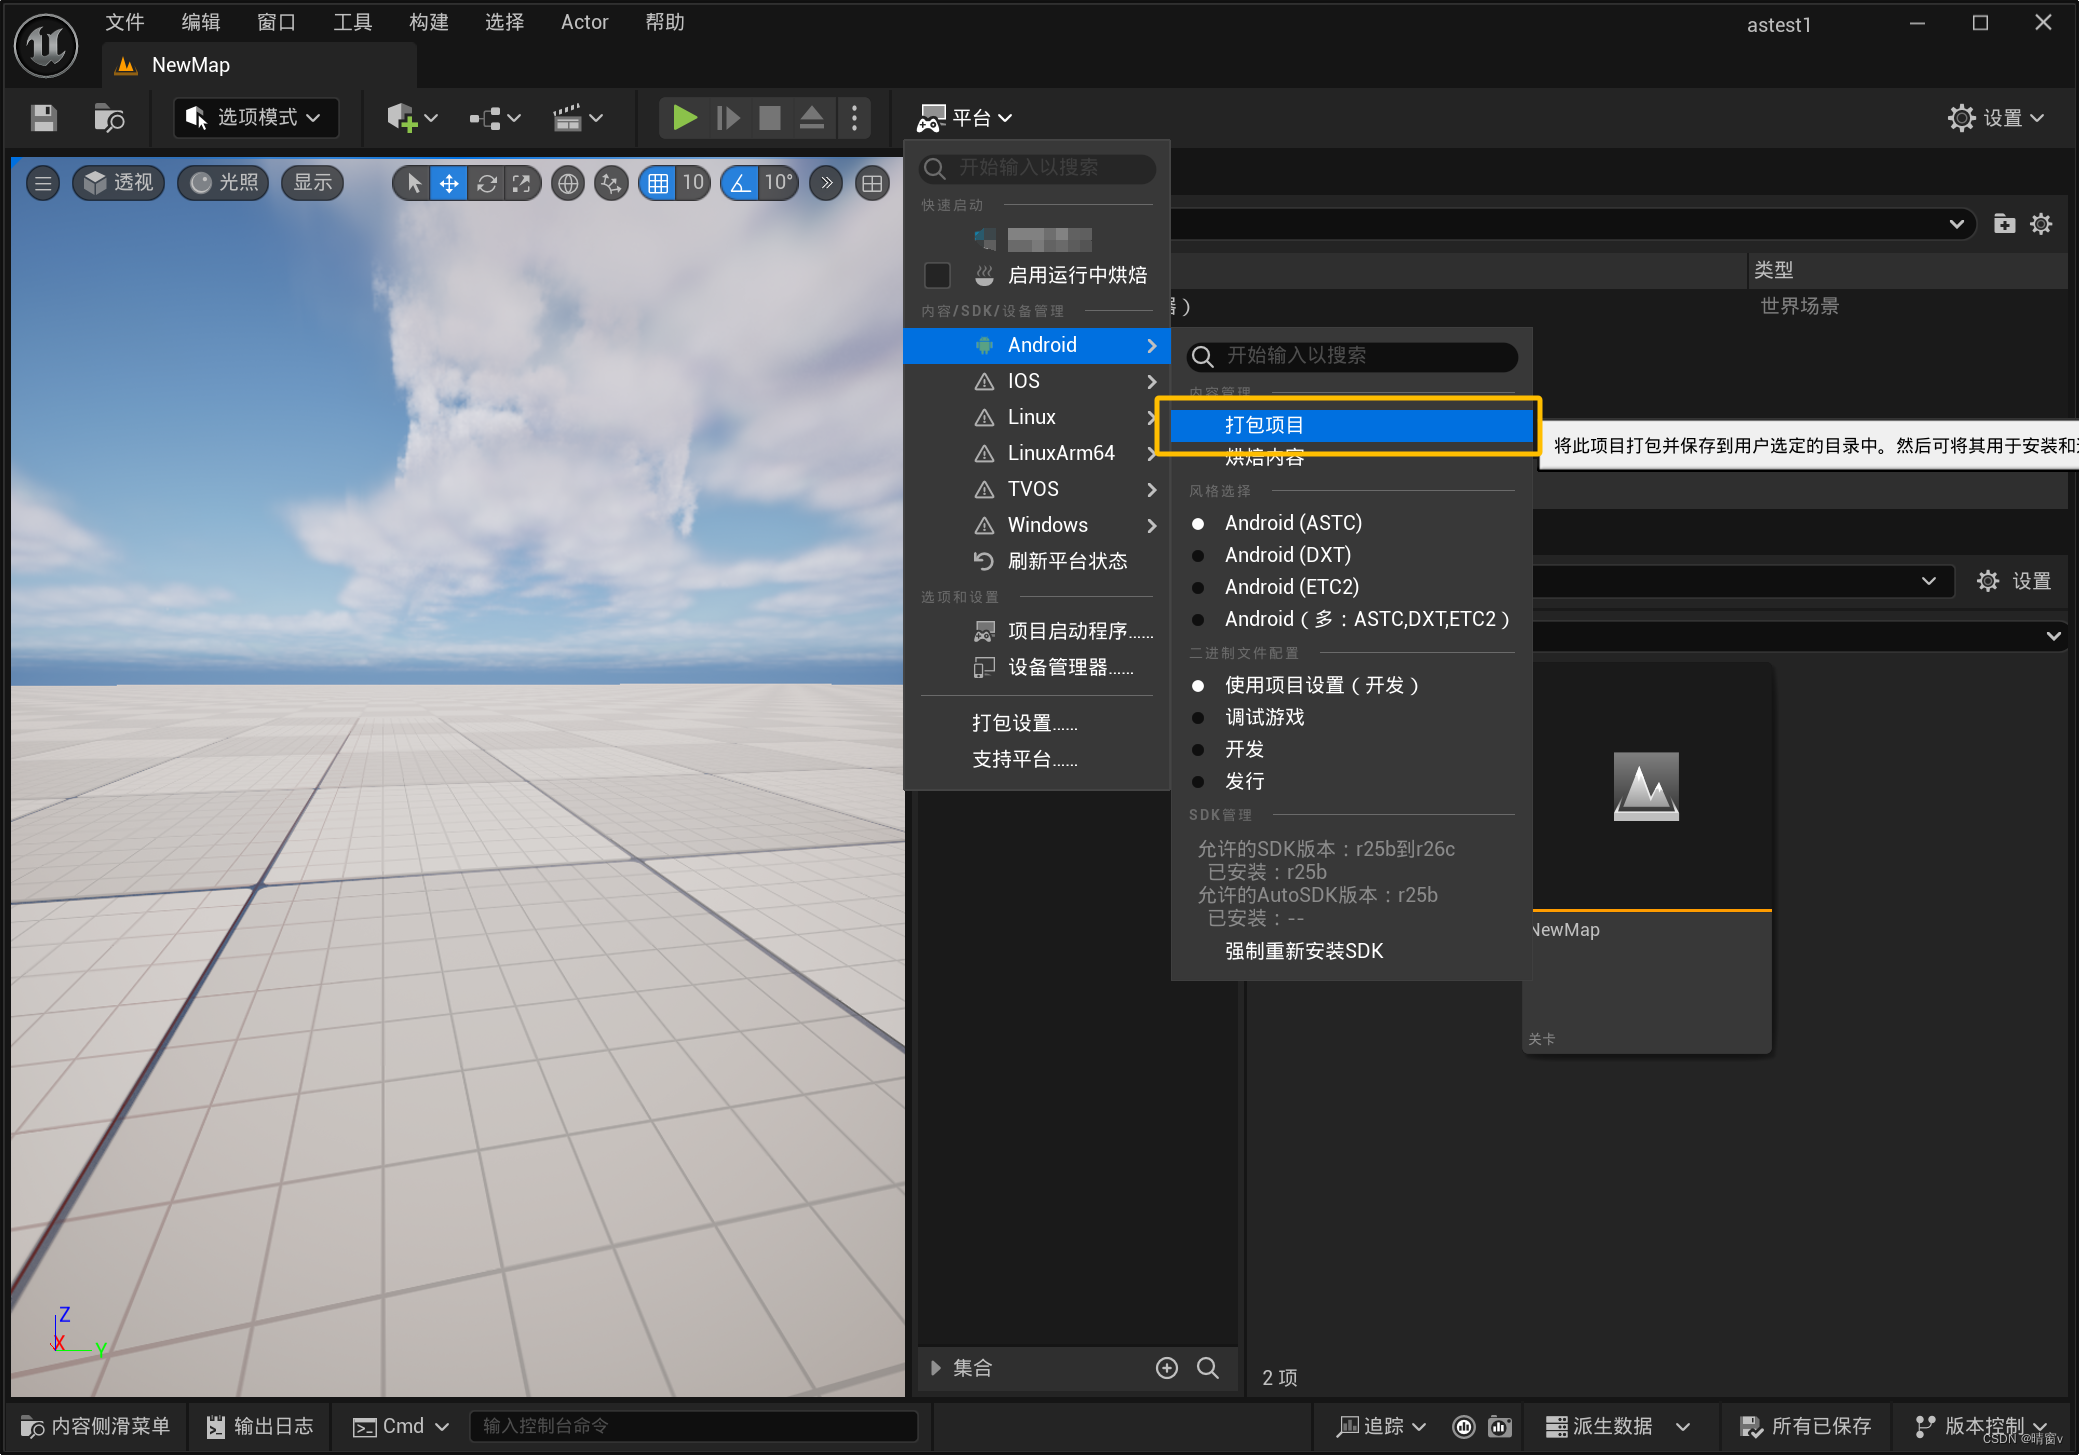Expand the Windows platform submenu
The width and height of the screenshot is (2079, 1455).
1047,525
